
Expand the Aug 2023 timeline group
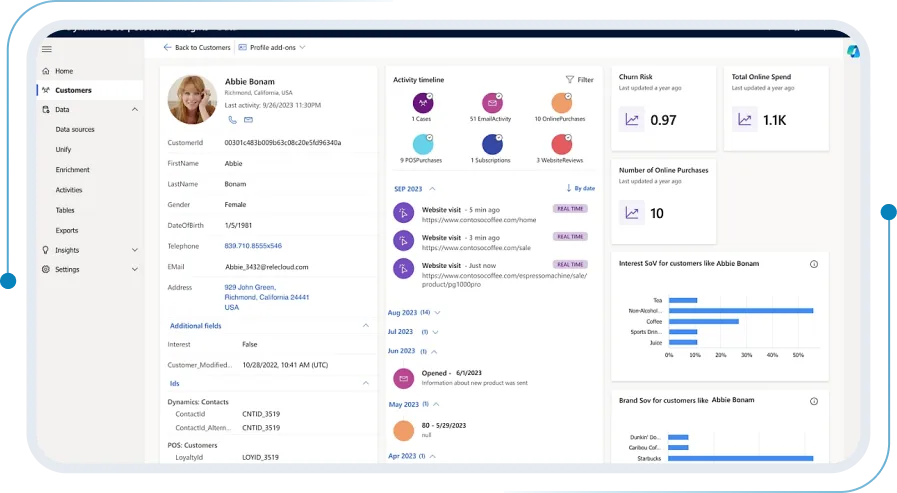pyautogui.click(x=438, y=313)
